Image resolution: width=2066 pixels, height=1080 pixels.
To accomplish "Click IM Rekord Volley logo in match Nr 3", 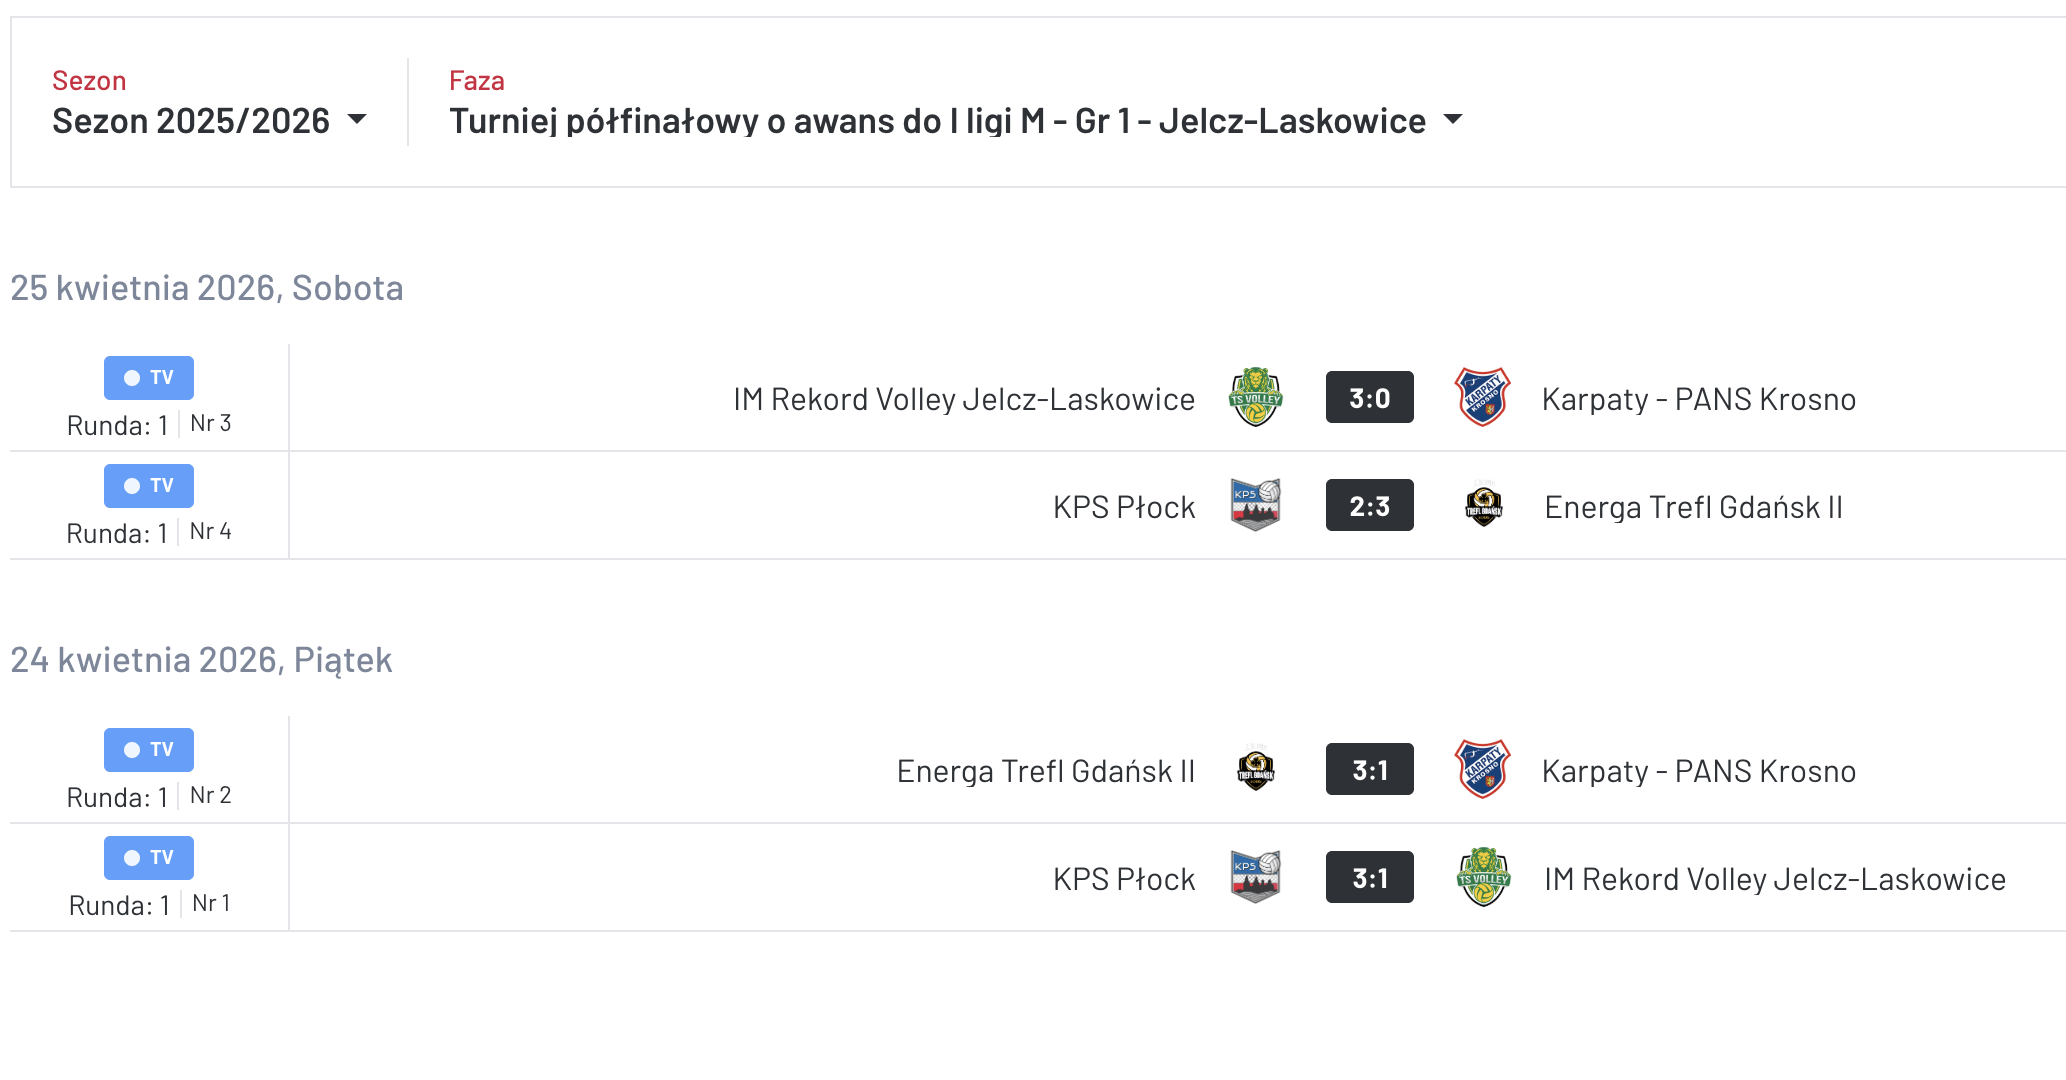I will coord(1255,397).
